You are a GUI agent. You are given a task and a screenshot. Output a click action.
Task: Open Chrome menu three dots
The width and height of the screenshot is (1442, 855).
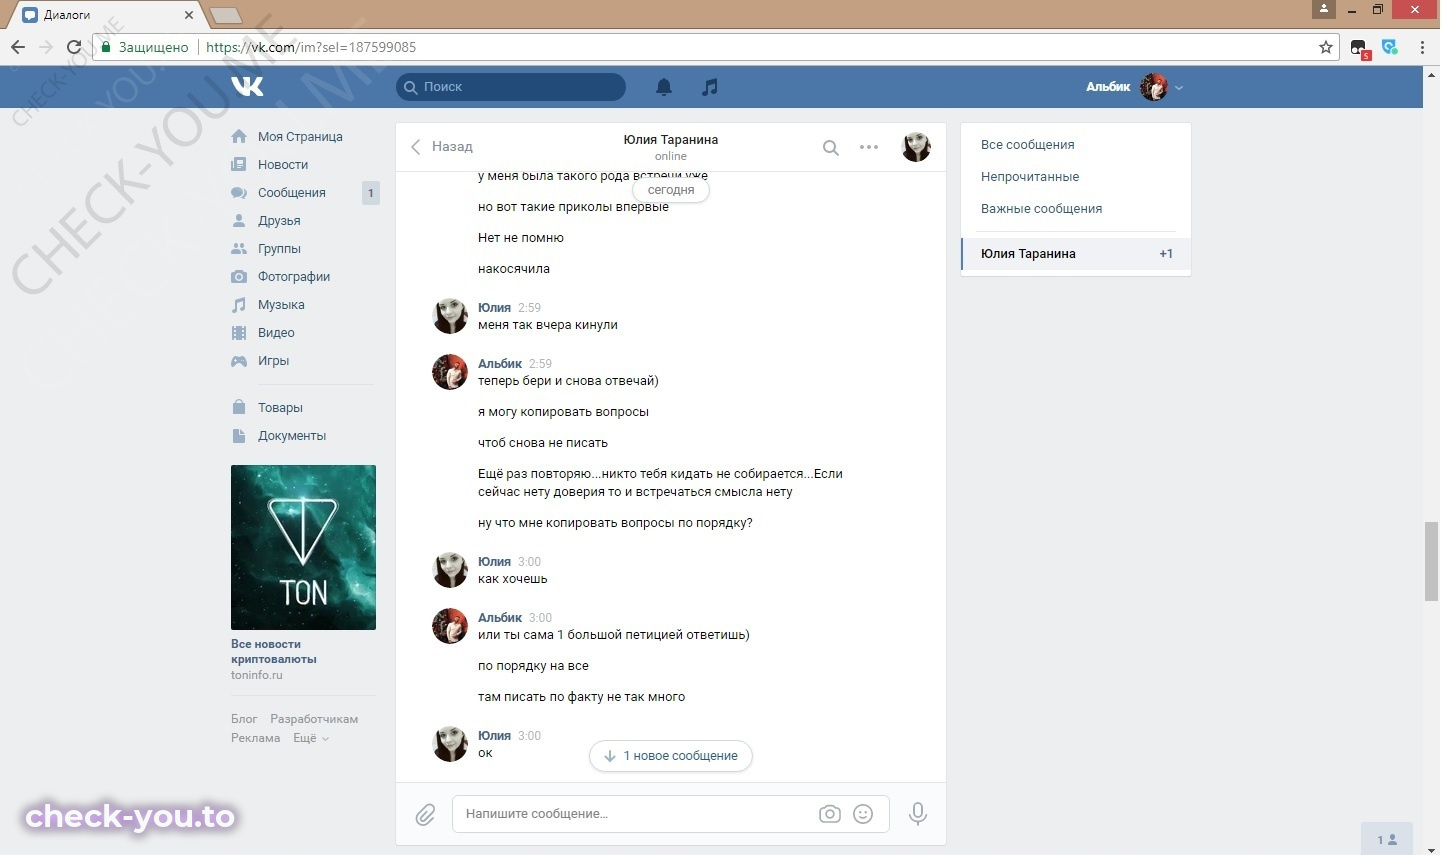coord(1422,47)
